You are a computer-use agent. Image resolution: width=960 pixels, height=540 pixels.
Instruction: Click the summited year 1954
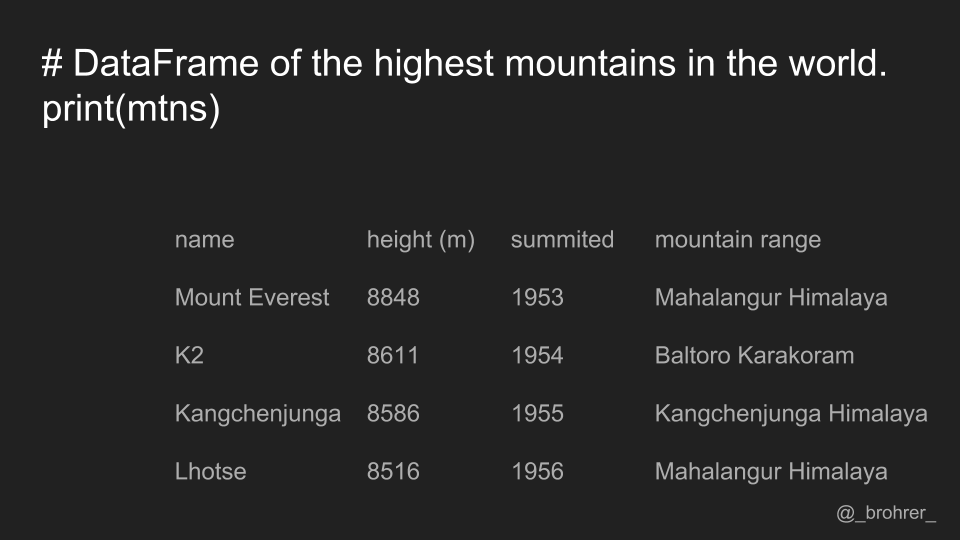[537, 356]
